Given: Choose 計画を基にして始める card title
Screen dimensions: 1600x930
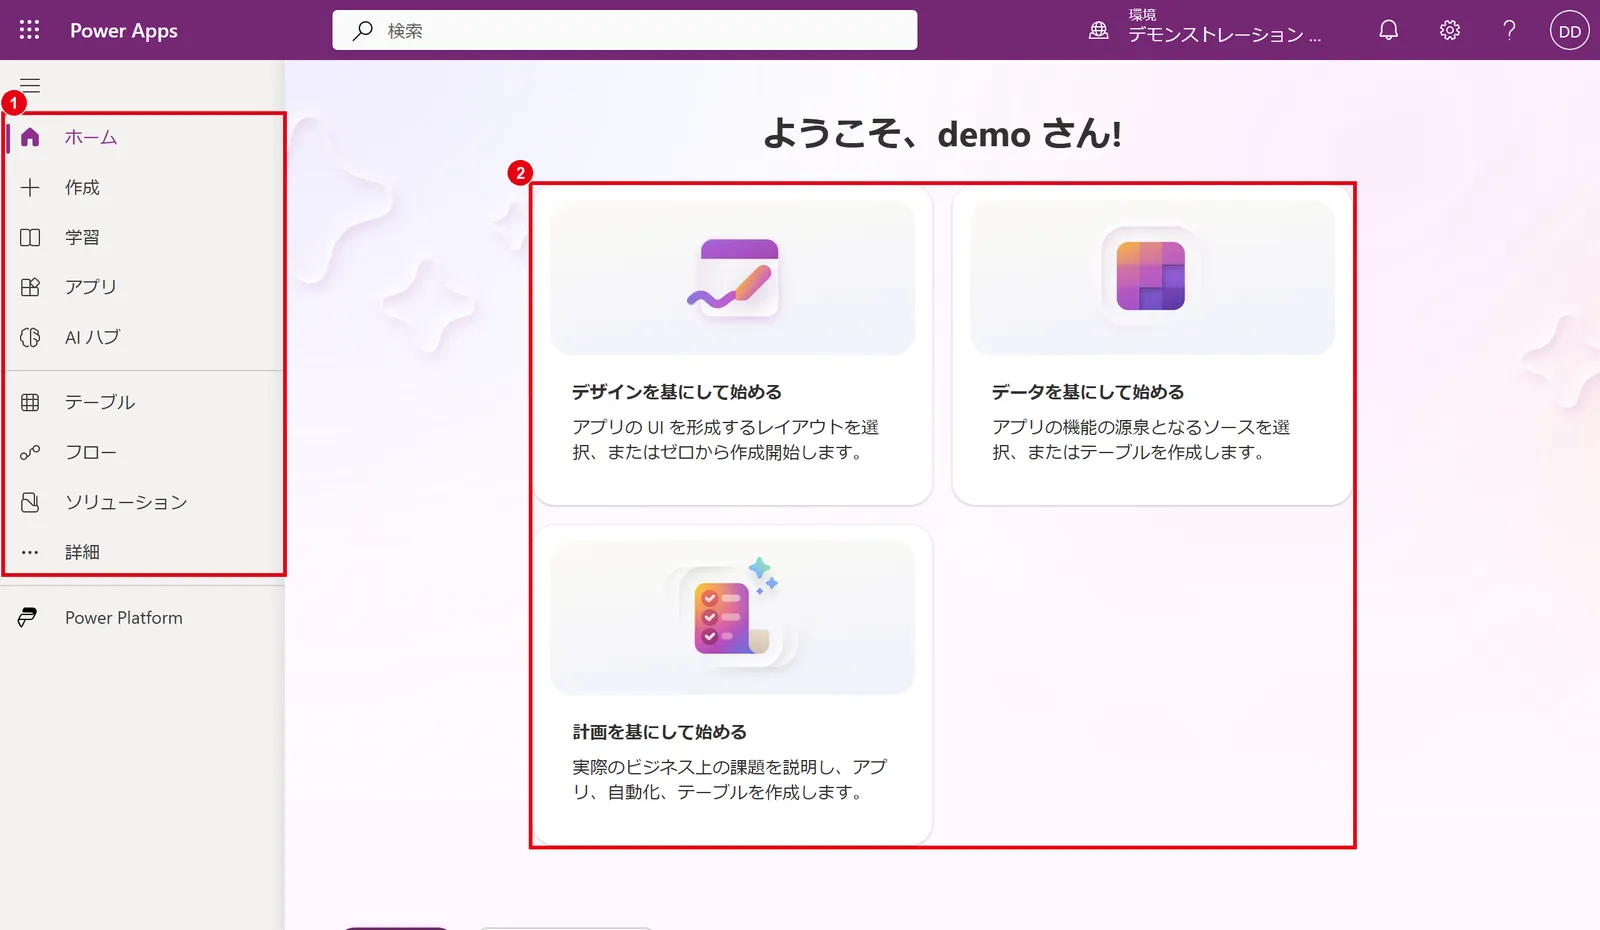Looking at the screenshot, I should pyautogui.click(x=660, y=732).
